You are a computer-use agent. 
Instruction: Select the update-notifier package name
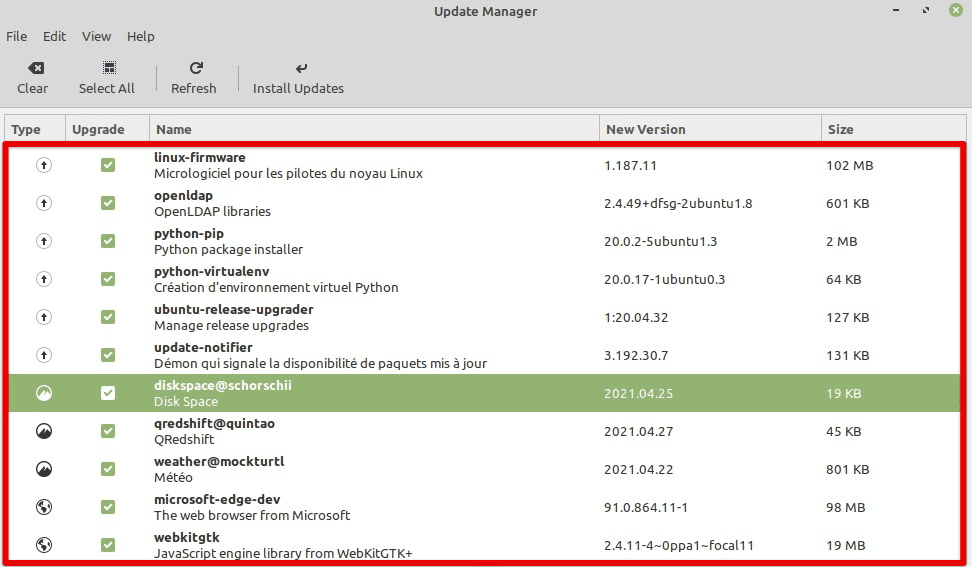click(x=203, y=348)
